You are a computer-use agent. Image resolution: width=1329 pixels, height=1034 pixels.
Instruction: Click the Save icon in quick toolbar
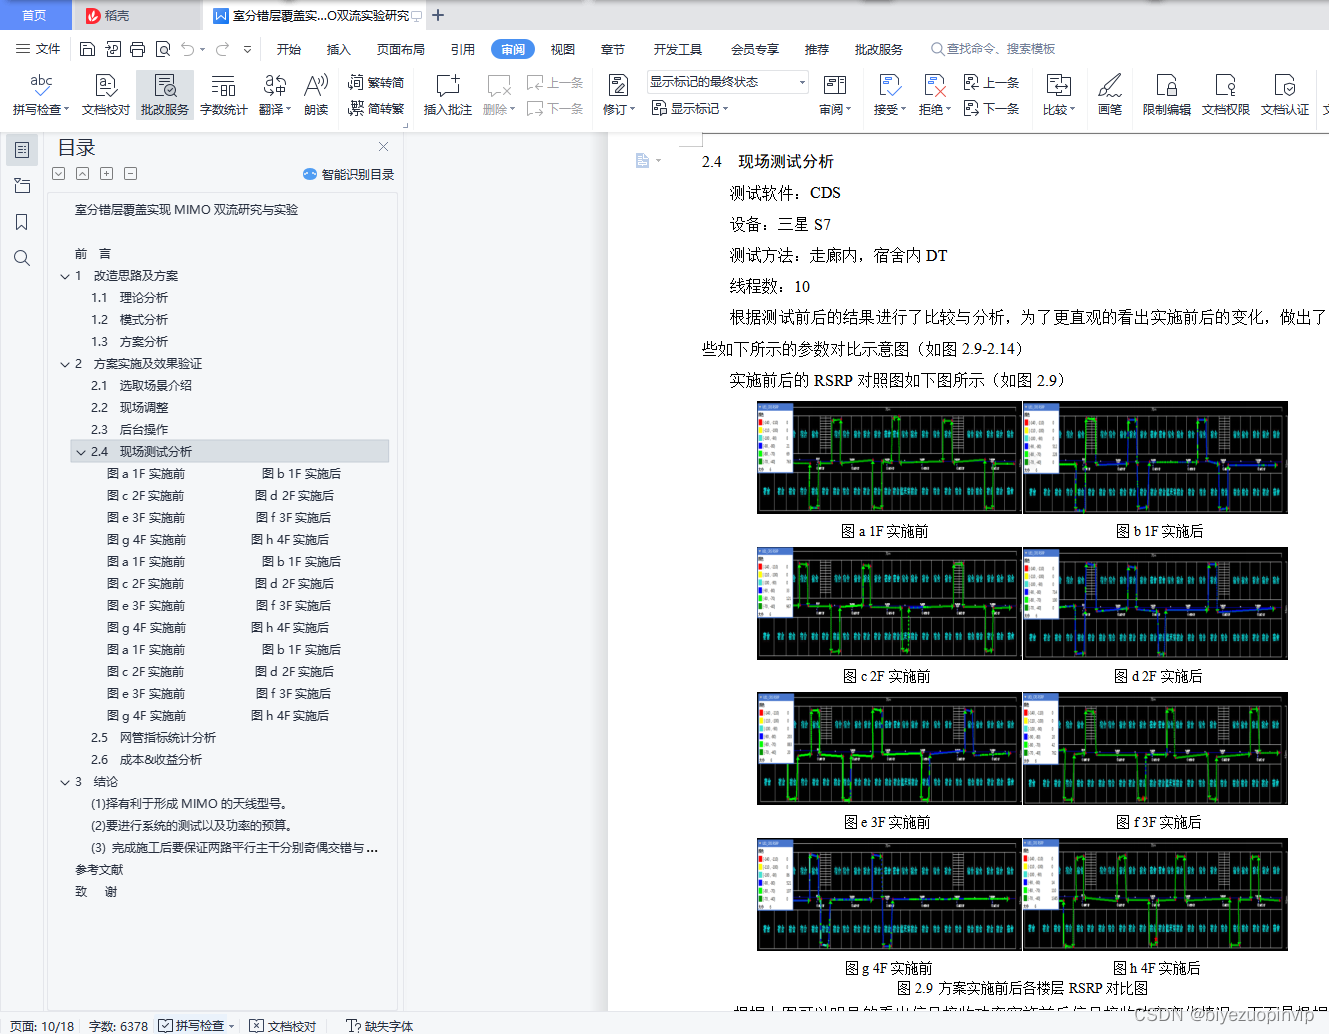[87, 49]
